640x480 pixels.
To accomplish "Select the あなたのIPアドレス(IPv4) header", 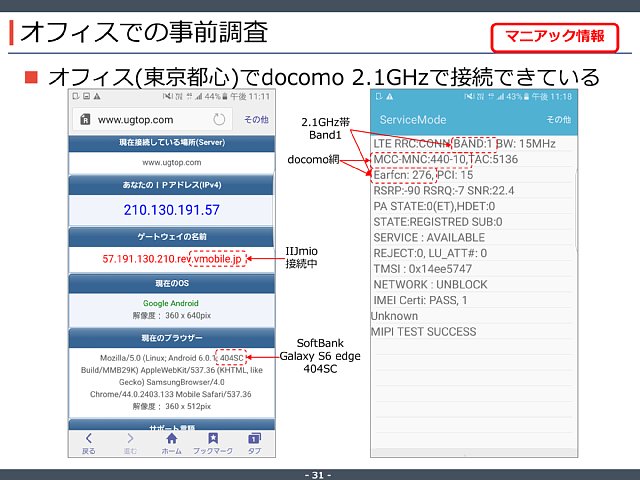I will click(x=172, y=185).
